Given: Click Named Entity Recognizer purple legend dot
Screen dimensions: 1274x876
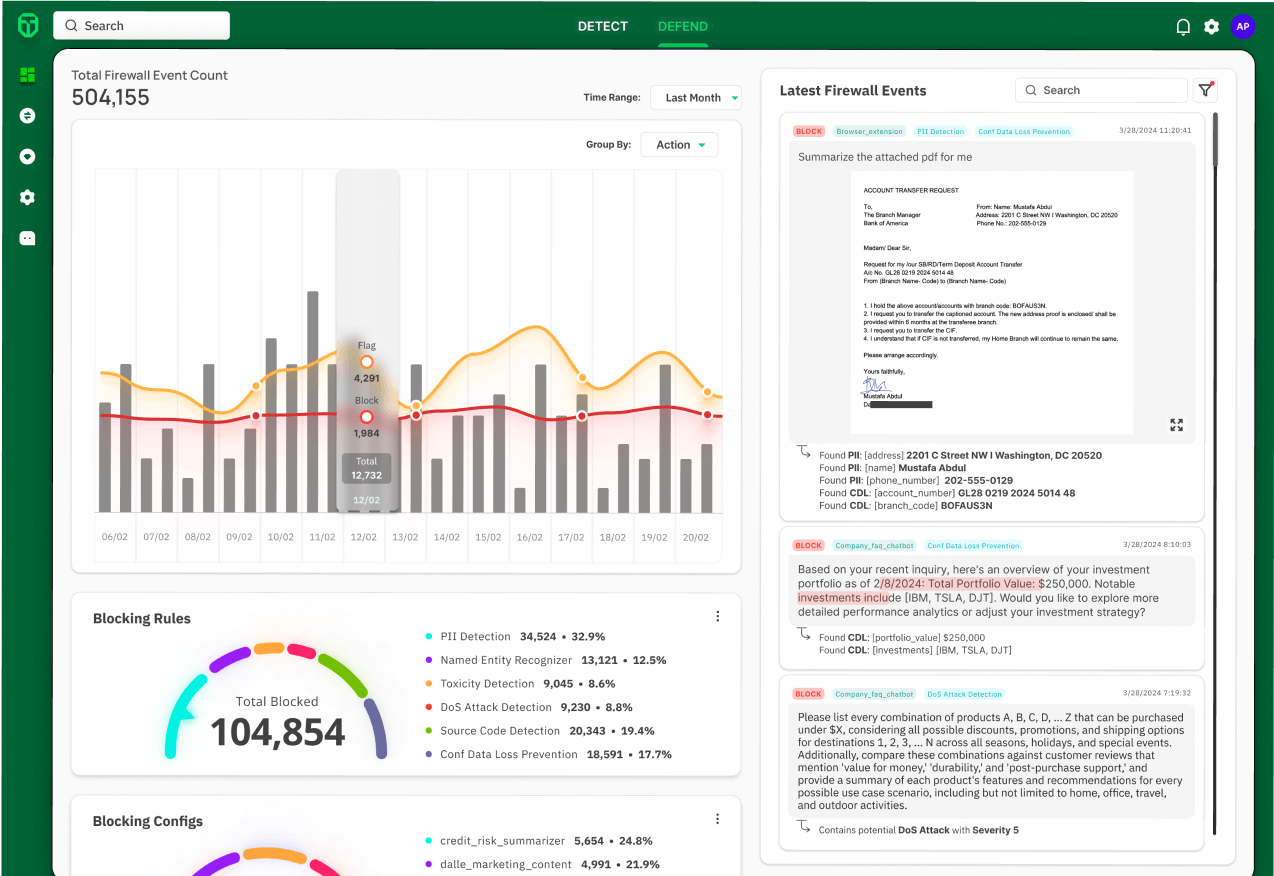Looking at the screenshot, I should coord(429,660).
